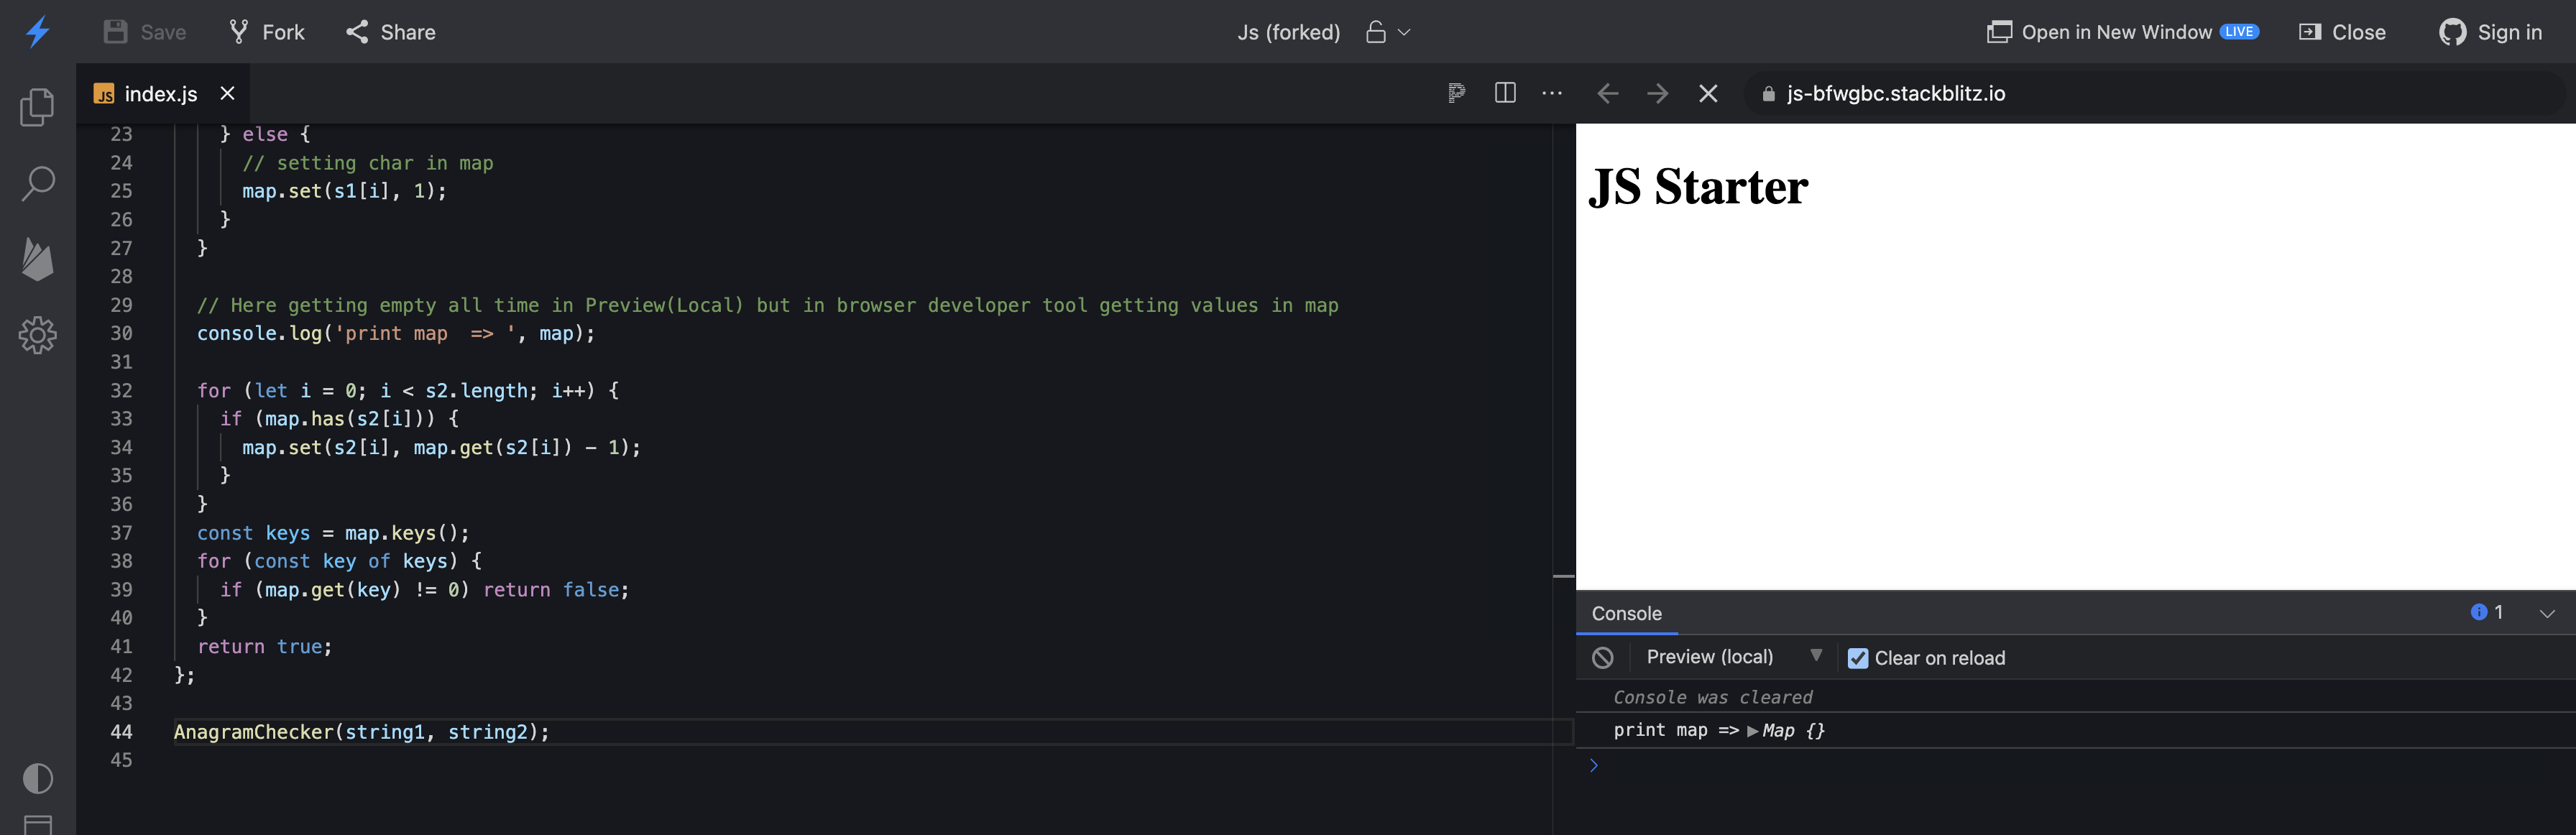The height and width of the screenshot is (835, 2576).
Task: Click the Prettier format icon
Action: tap(1456, 93)
